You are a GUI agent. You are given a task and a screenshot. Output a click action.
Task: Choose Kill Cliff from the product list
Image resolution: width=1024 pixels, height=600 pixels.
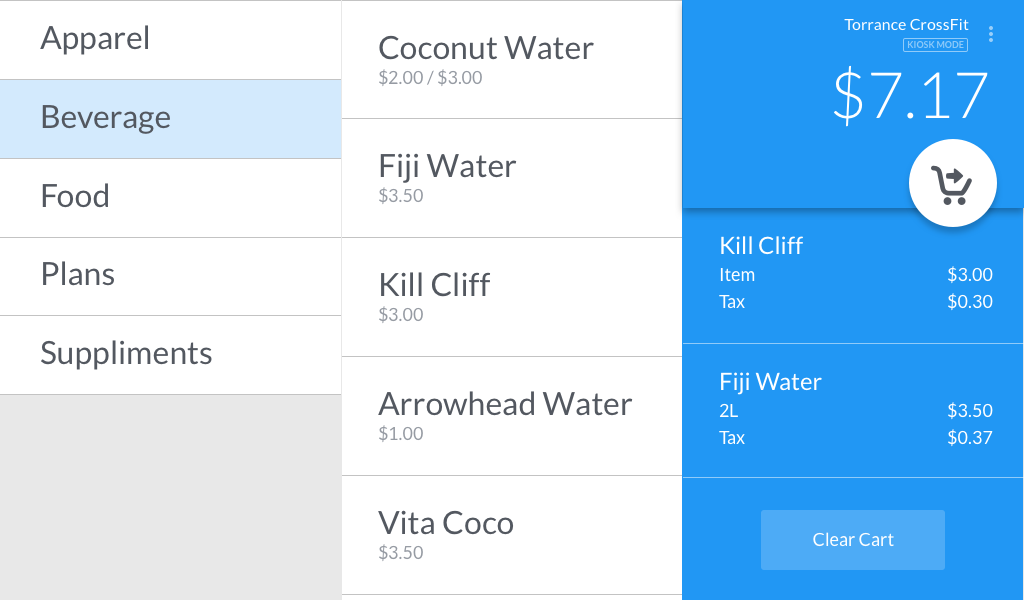pos(511,296)
